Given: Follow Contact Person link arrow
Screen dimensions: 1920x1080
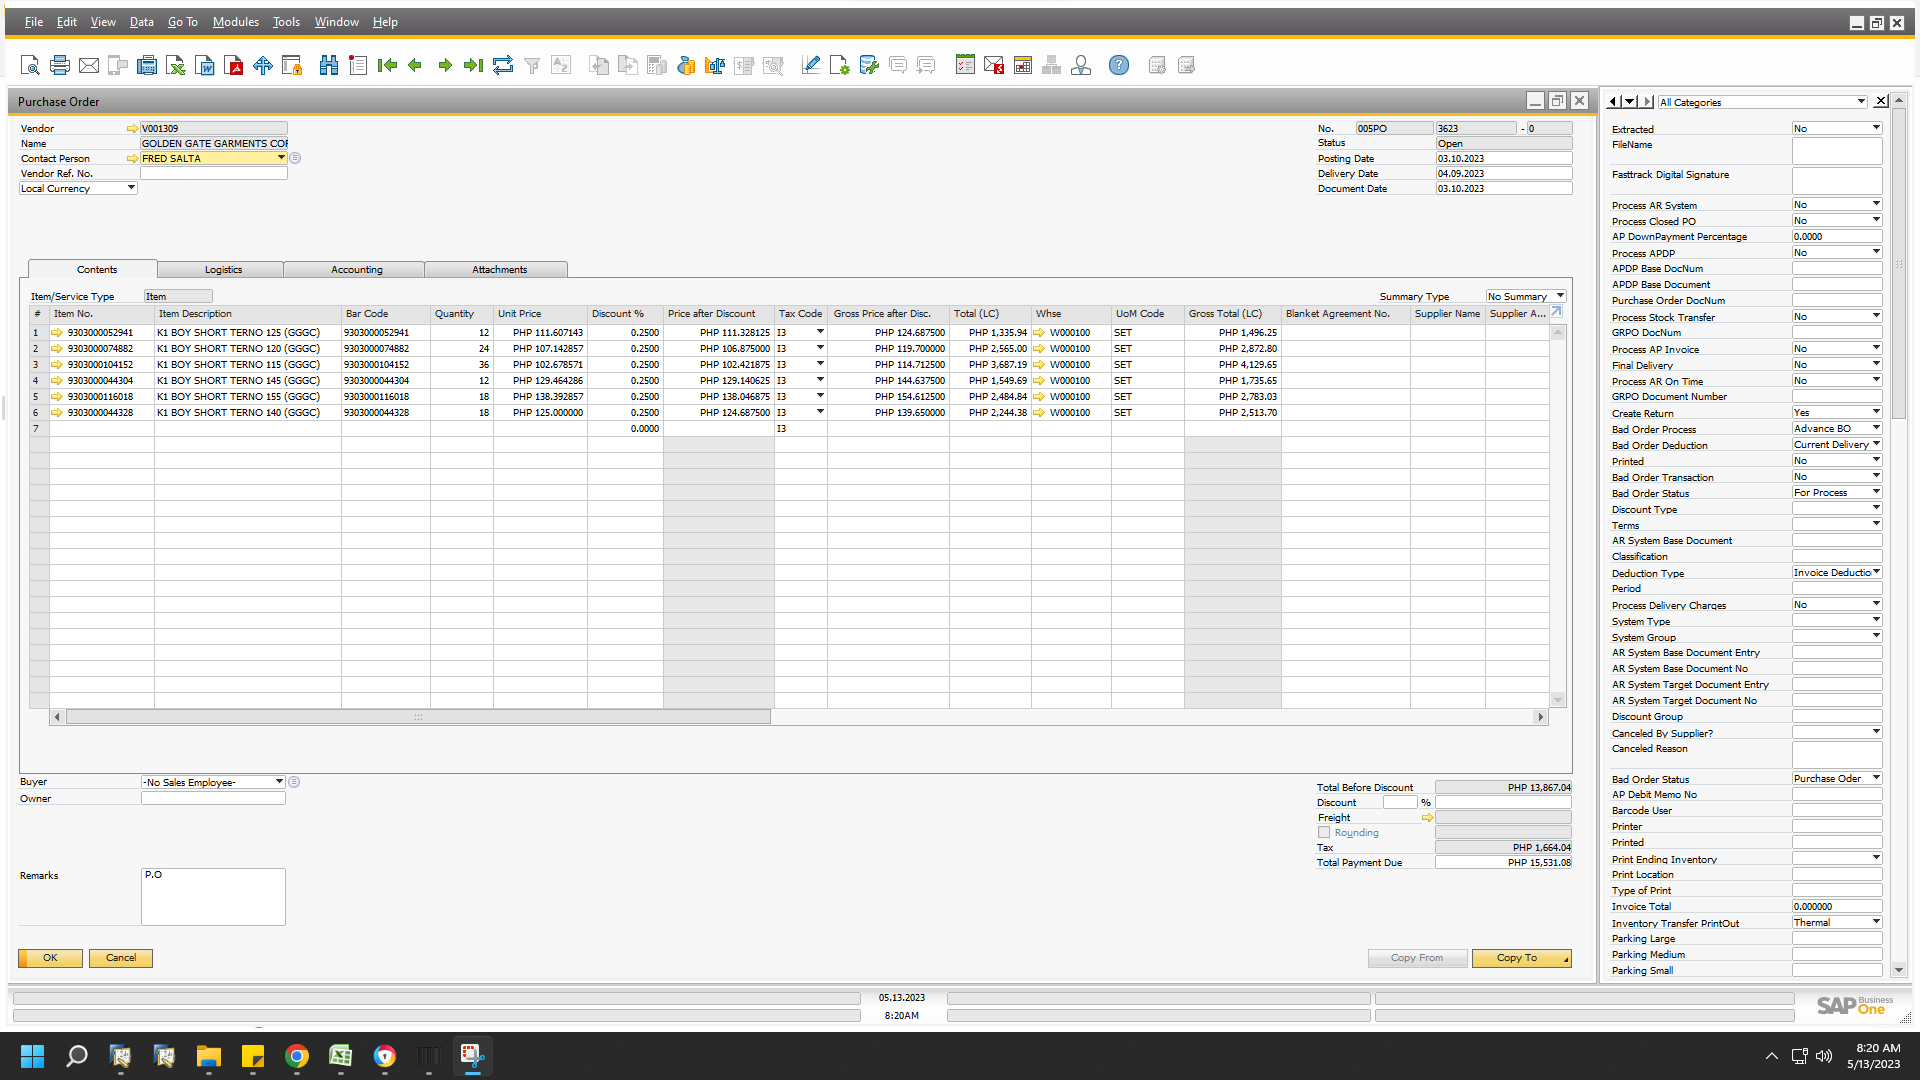Looking at the screenshot, I should pos(132,159).
